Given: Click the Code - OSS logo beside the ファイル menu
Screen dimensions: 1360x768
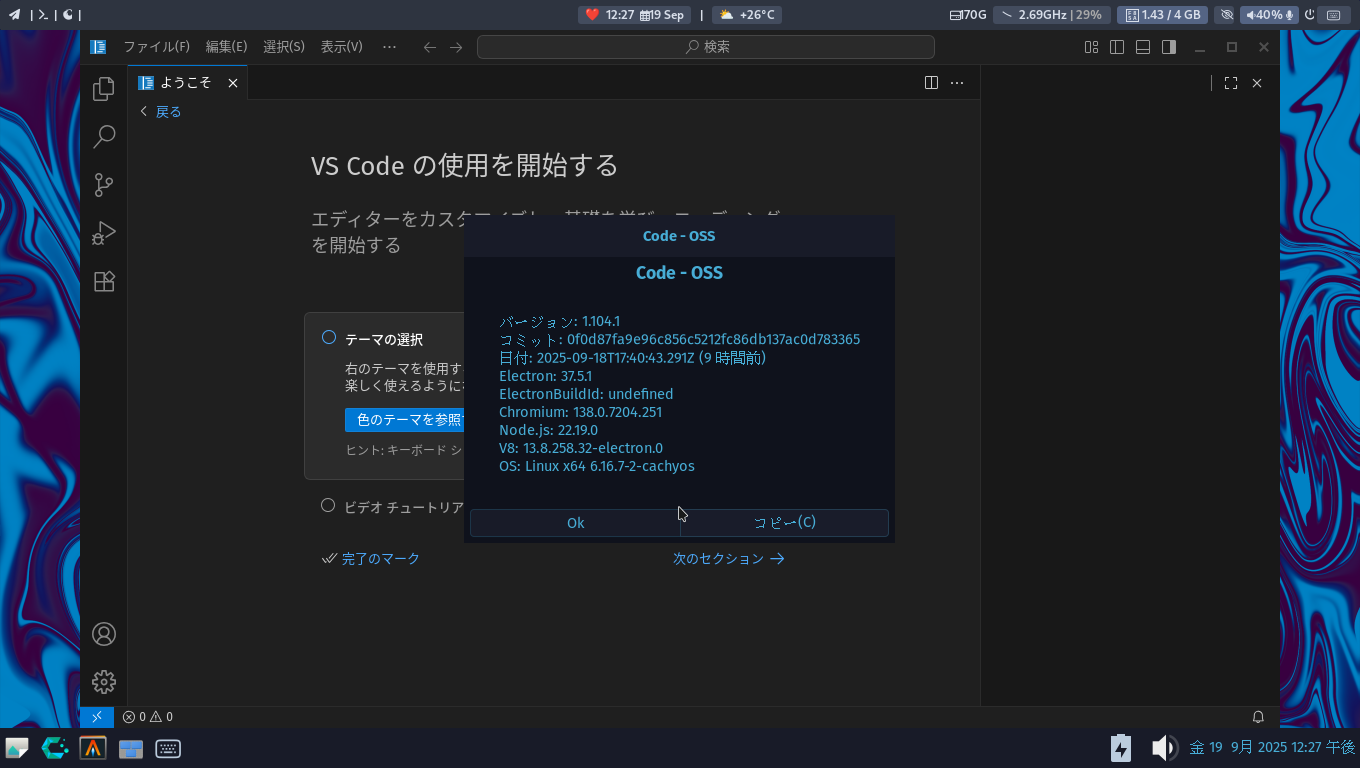Looking at the screenshot, I should tap(98, 47).
